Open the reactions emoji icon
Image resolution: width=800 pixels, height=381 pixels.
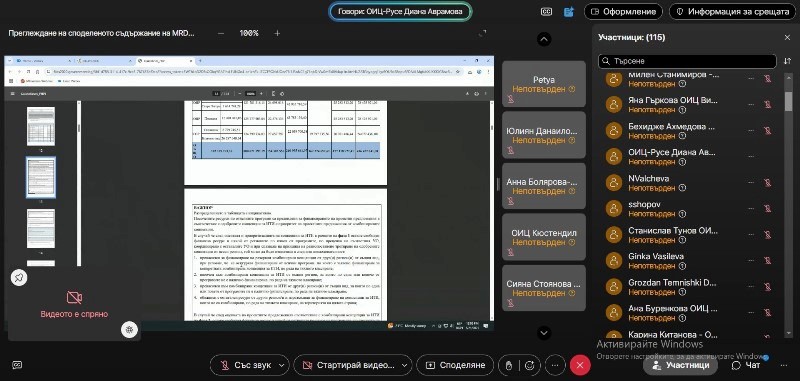click(x=530, y=365)
